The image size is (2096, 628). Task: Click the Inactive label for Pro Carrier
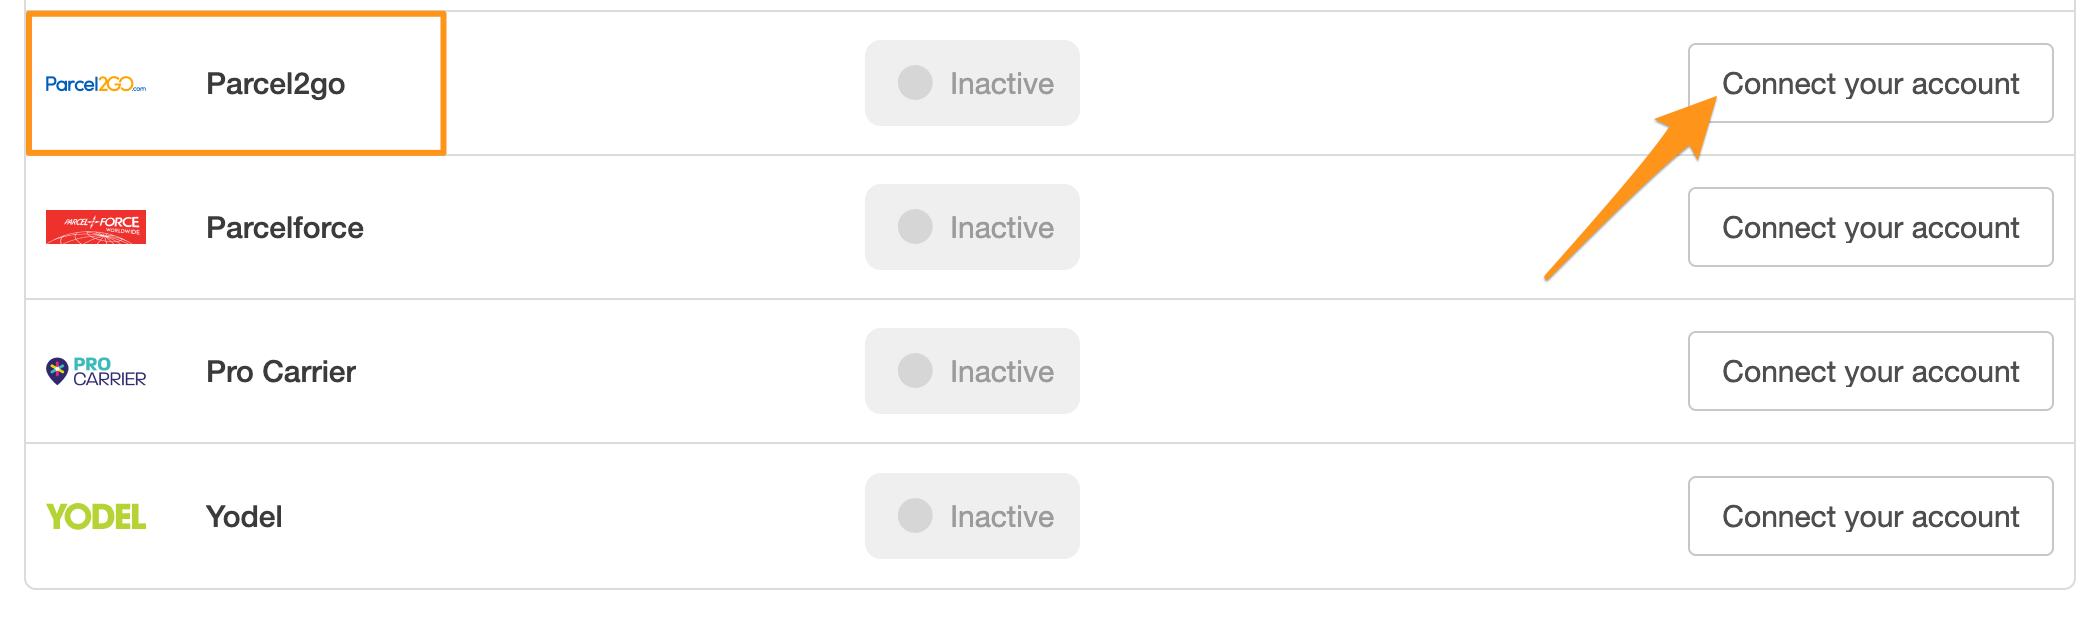click(x=1002, y=372)
